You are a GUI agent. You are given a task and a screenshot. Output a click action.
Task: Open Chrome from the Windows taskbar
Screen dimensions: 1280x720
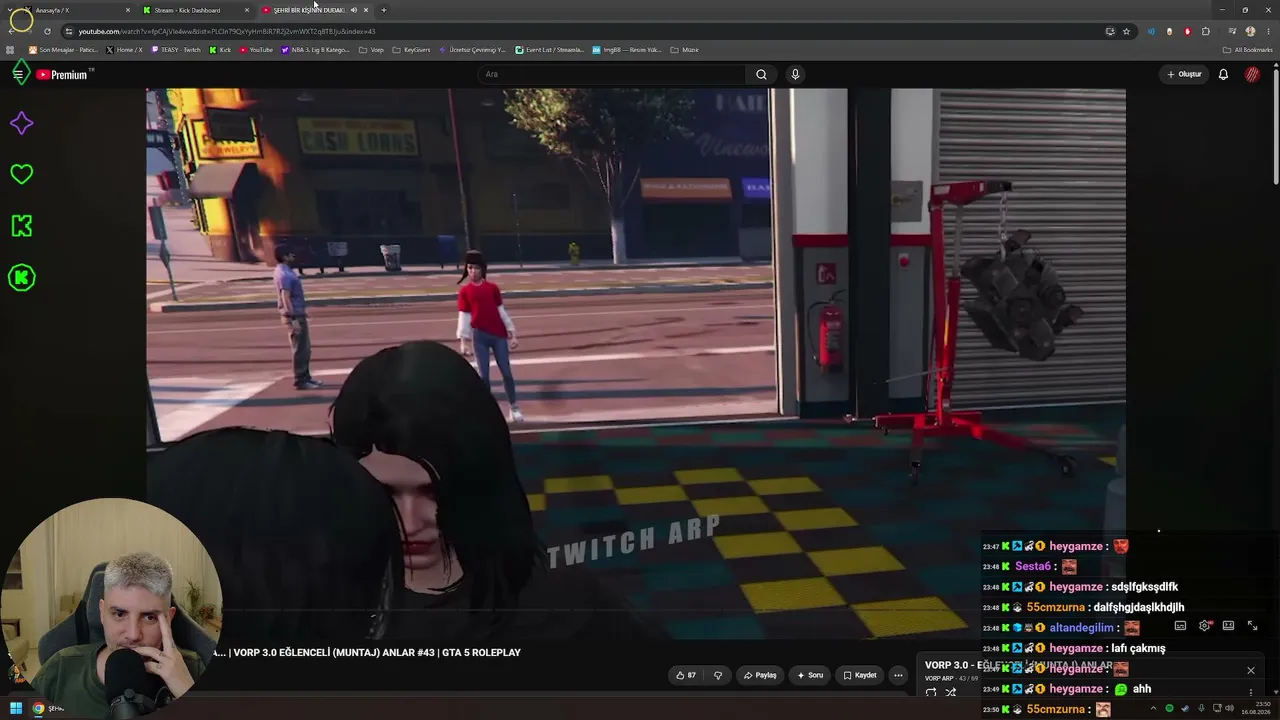pyautogui.click(x=39, y=708)
